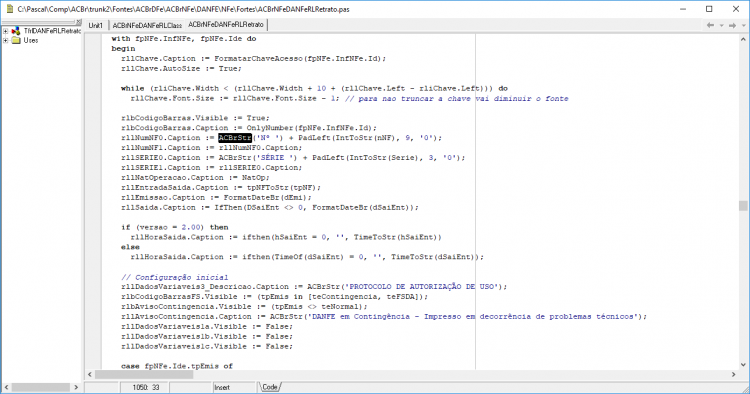Screen dimensions: 750x394
Task: Click the 'OnlyNumber' function call
Action: click(270, 128)
